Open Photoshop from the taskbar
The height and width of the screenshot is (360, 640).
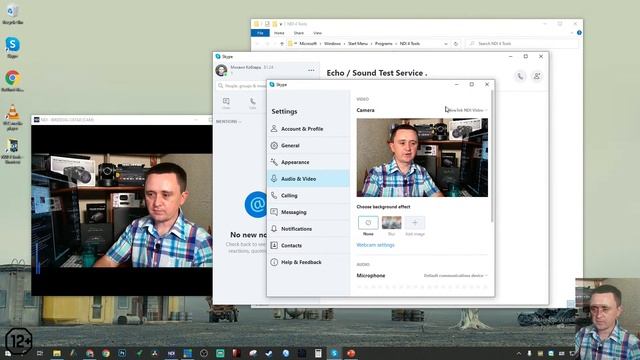122,353
